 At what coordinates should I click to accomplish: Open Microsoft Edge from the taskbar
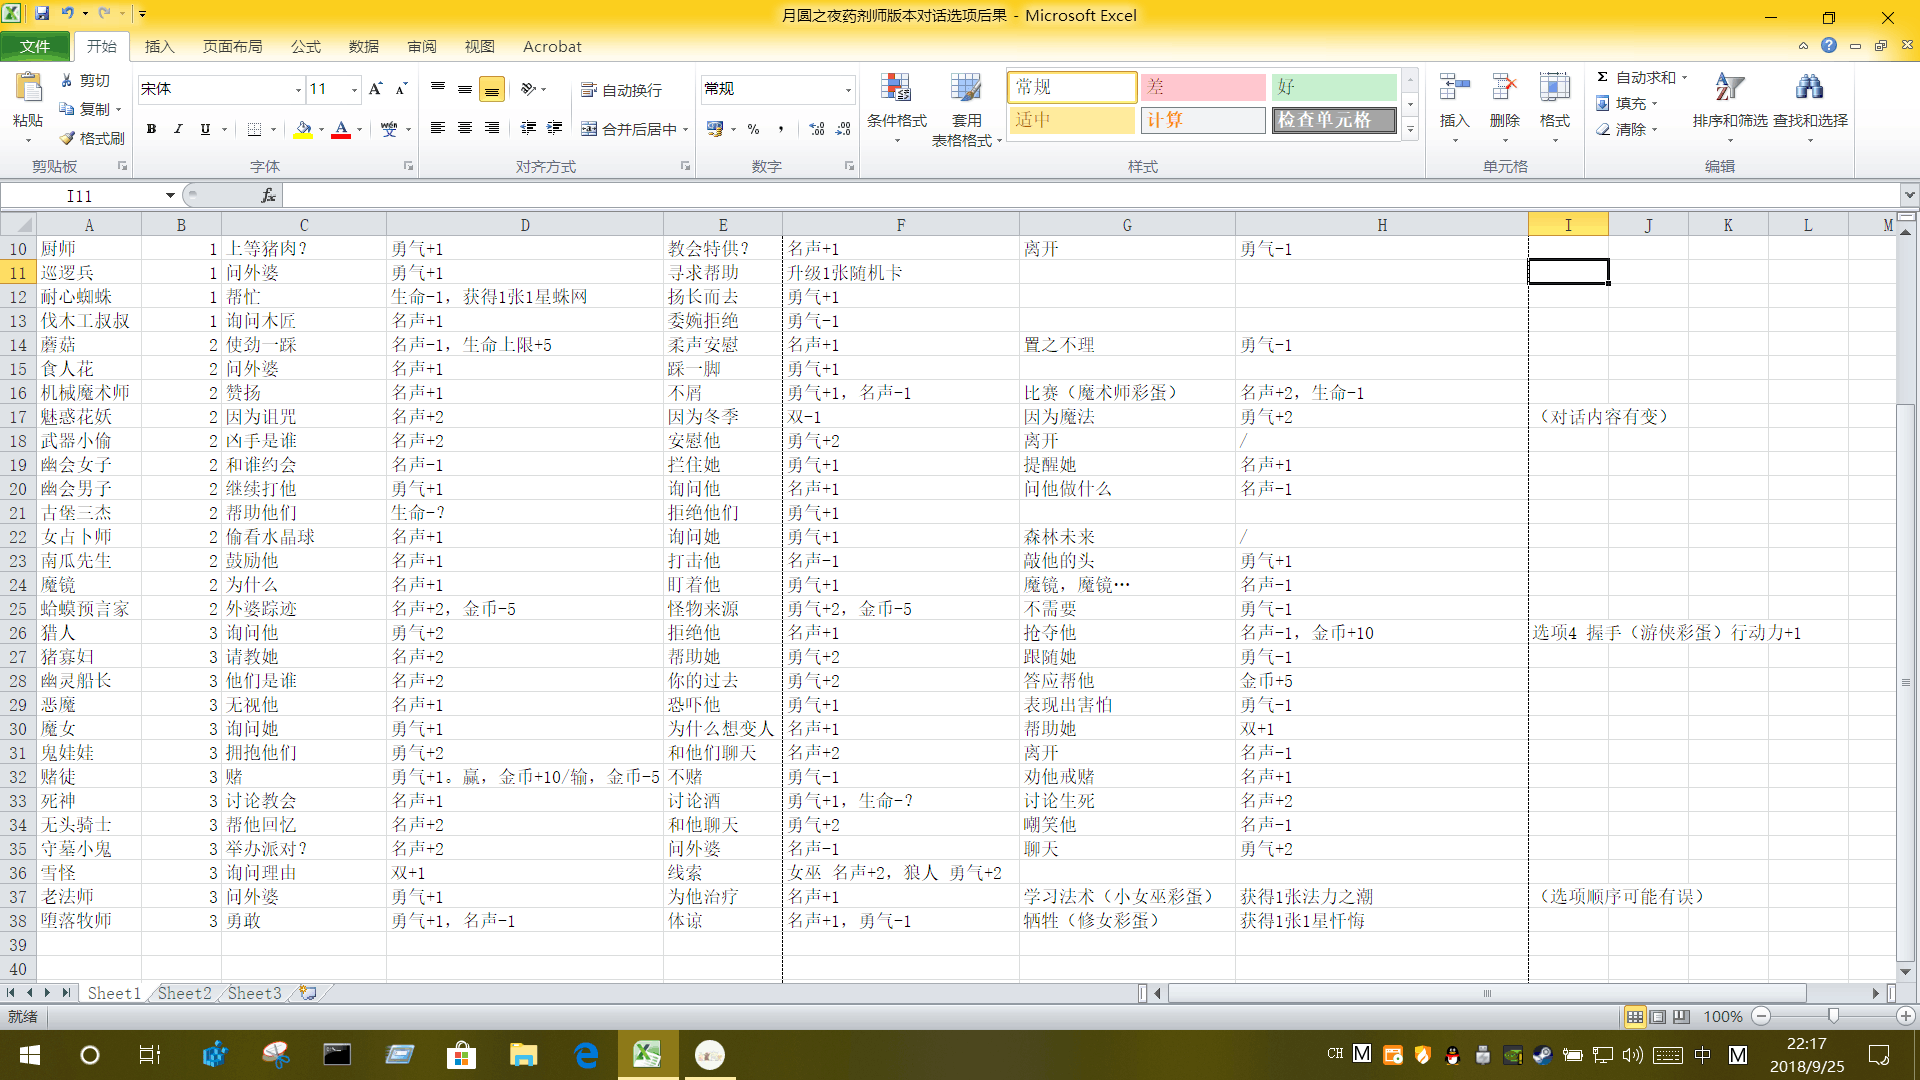pos(586,1055)
